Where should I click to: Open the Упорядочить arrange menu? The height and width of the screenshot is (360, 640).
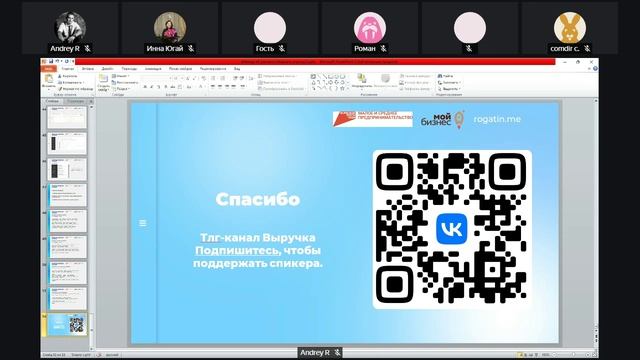click(x=362, y=82)
